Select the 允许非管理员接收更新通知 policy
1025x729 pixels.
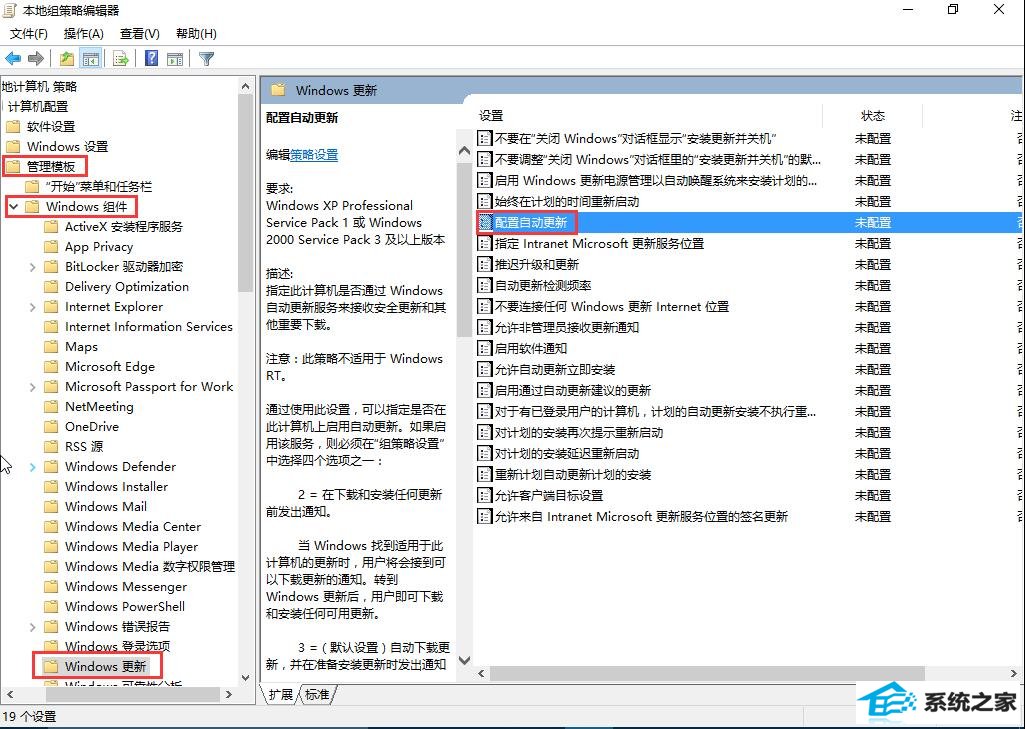tap(567, 328)
